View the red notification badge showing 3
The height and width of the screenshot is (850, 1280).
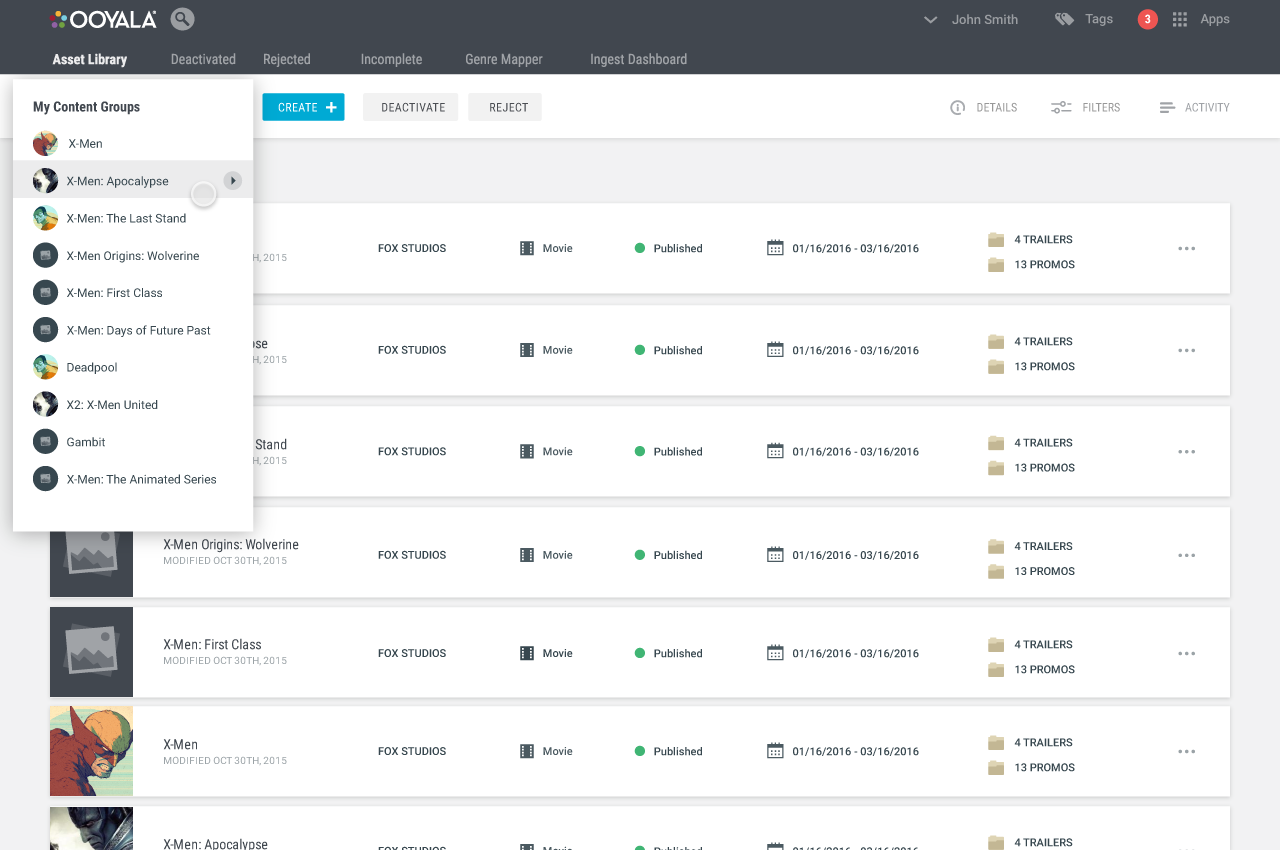tap(1148, 19)
